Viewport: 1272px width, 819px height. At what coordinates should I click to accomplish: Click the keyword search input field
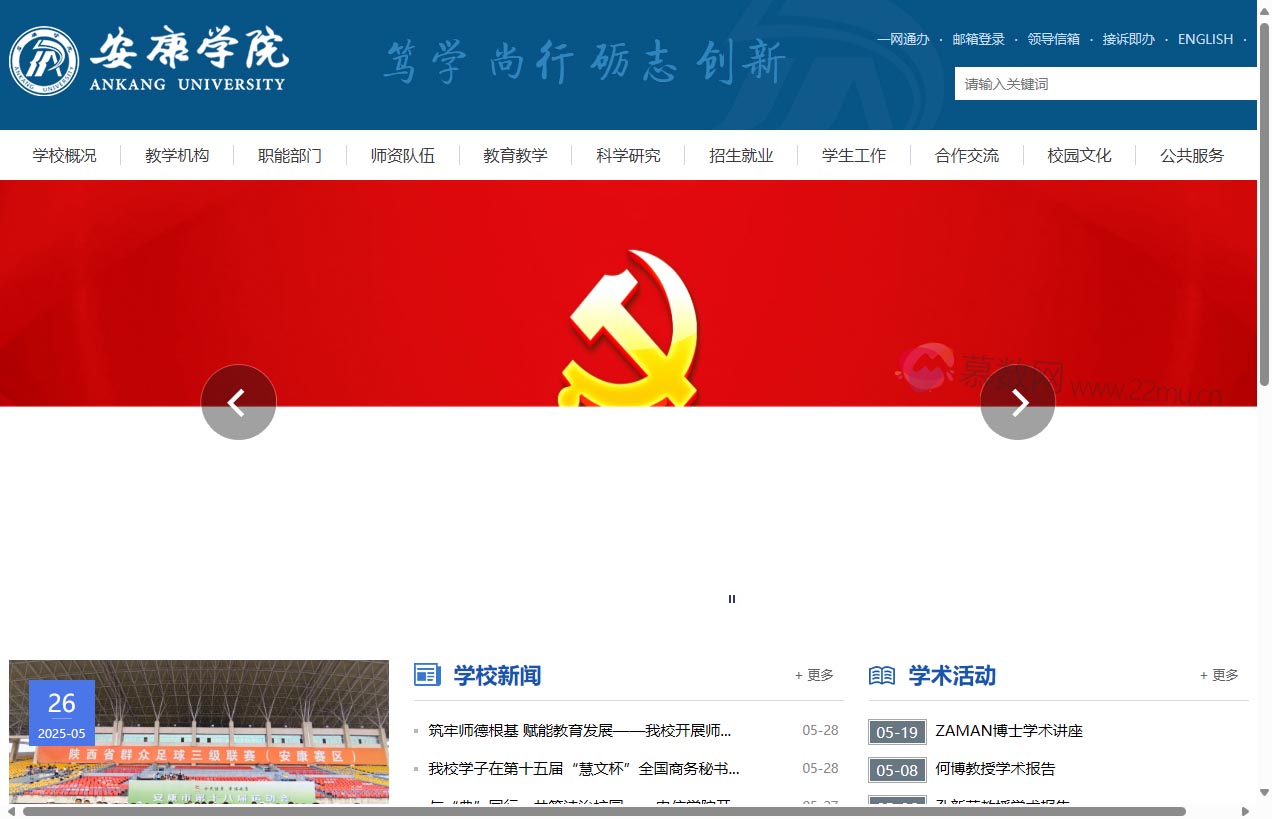pyautogui.click(x=1105, y=84)
